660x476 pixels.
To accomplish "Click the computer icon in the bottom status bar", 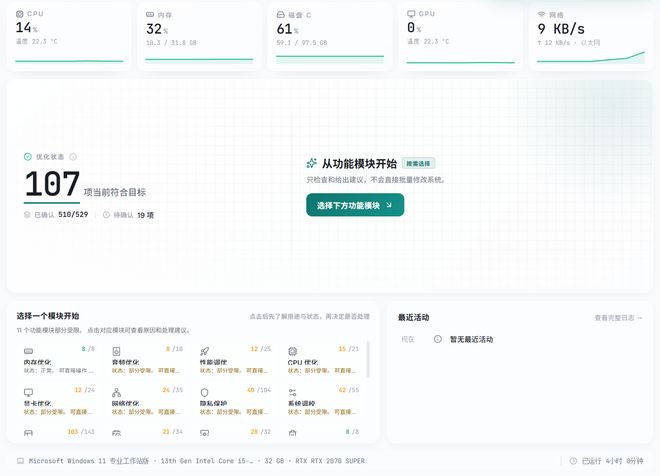I will coord(20,461).
